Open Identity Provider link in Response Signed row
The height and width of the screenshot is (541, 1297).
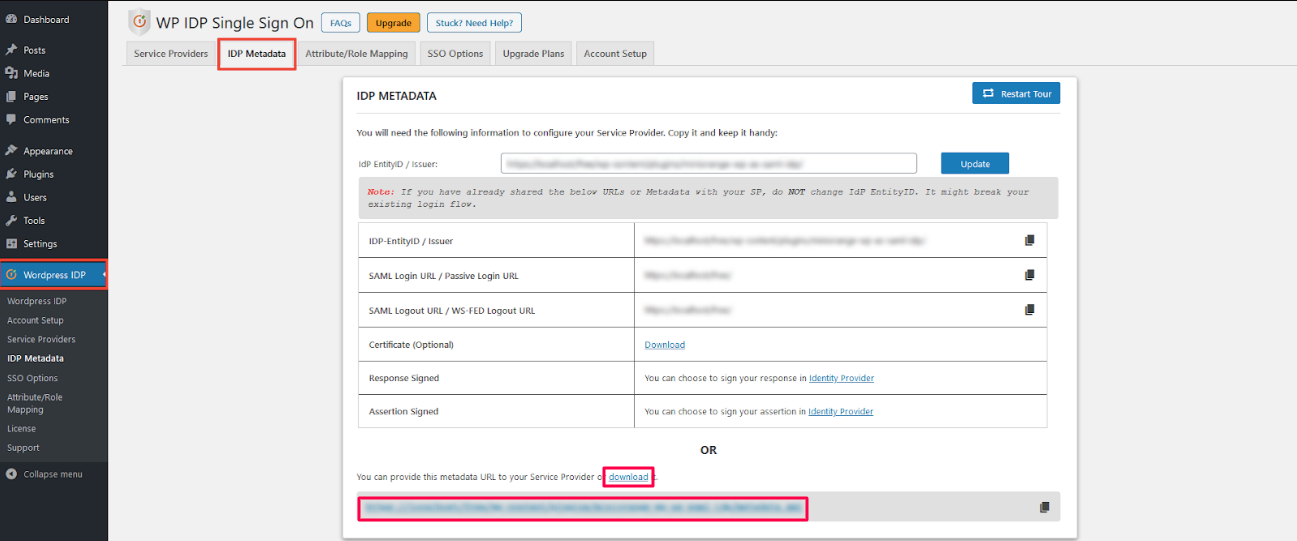point(841,378)
